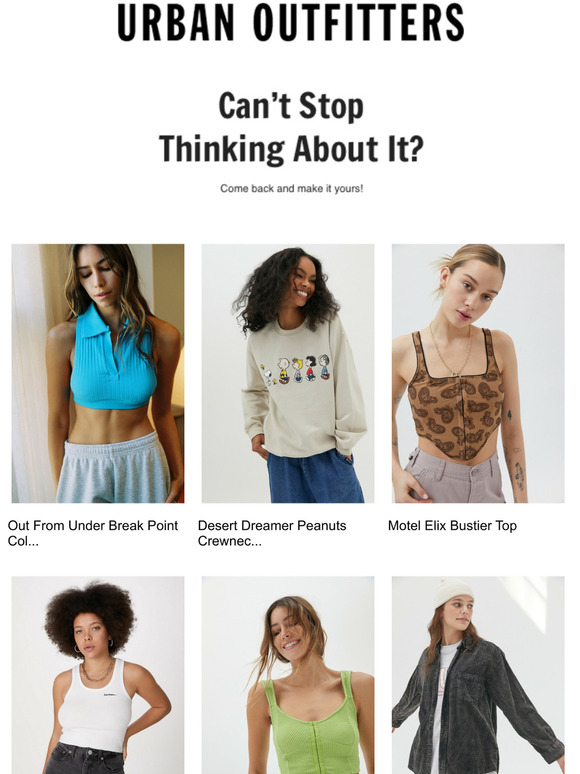
Task: Click the Motel Elix Bustier Top title
Action: click(452, 526)
